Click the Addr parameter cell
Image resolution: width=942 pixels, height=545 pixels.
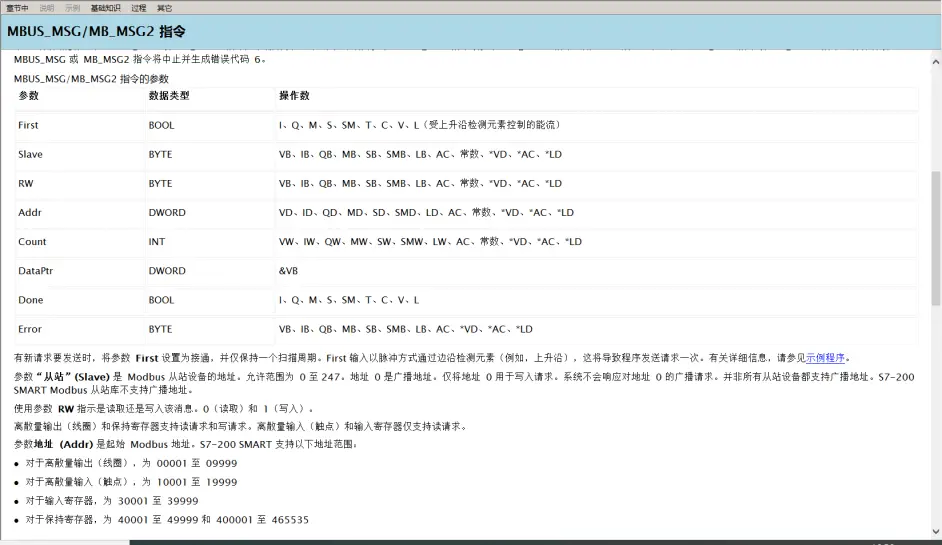coord(29,212)
